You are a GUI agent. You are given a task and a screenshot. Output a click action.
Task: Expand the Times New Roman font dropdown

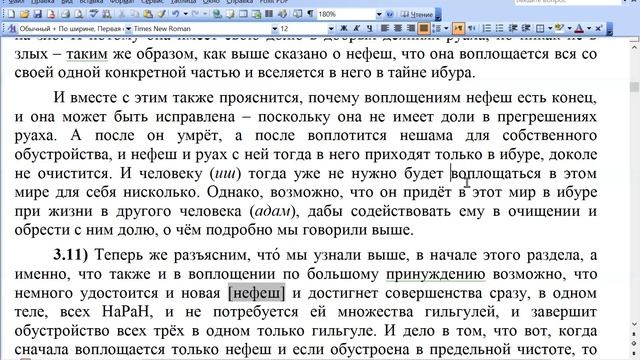(x=275, y=29)
